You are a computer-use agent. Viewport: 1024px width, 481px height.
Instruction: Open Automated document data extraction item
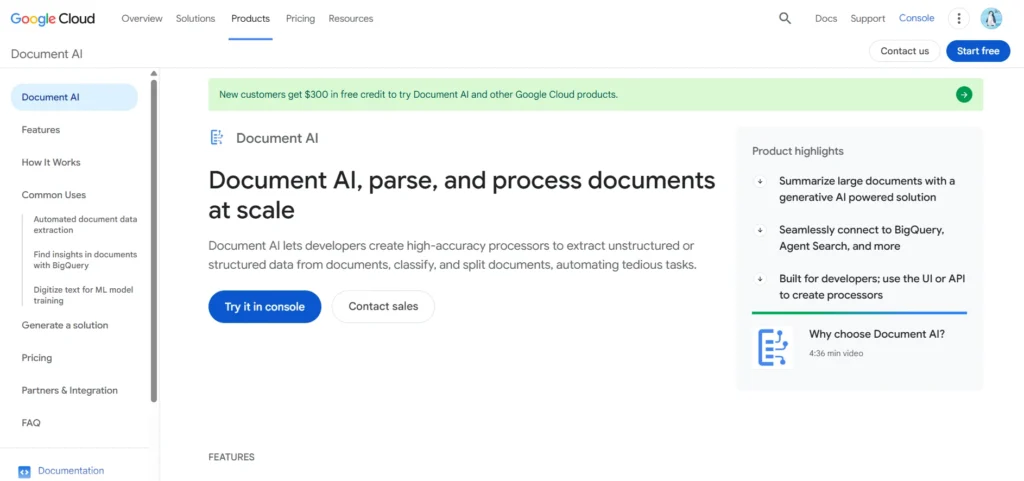86,225
